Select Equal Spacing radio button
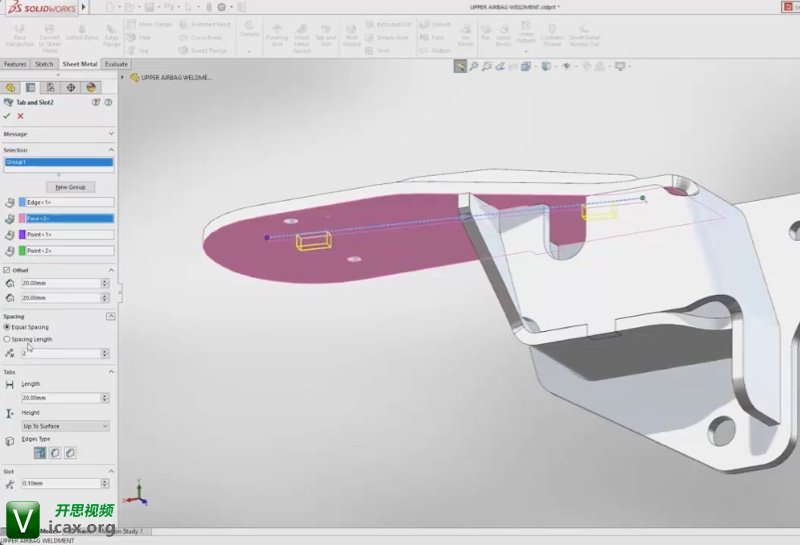This screenshot has width=800, height=545. tap(7, 327)
